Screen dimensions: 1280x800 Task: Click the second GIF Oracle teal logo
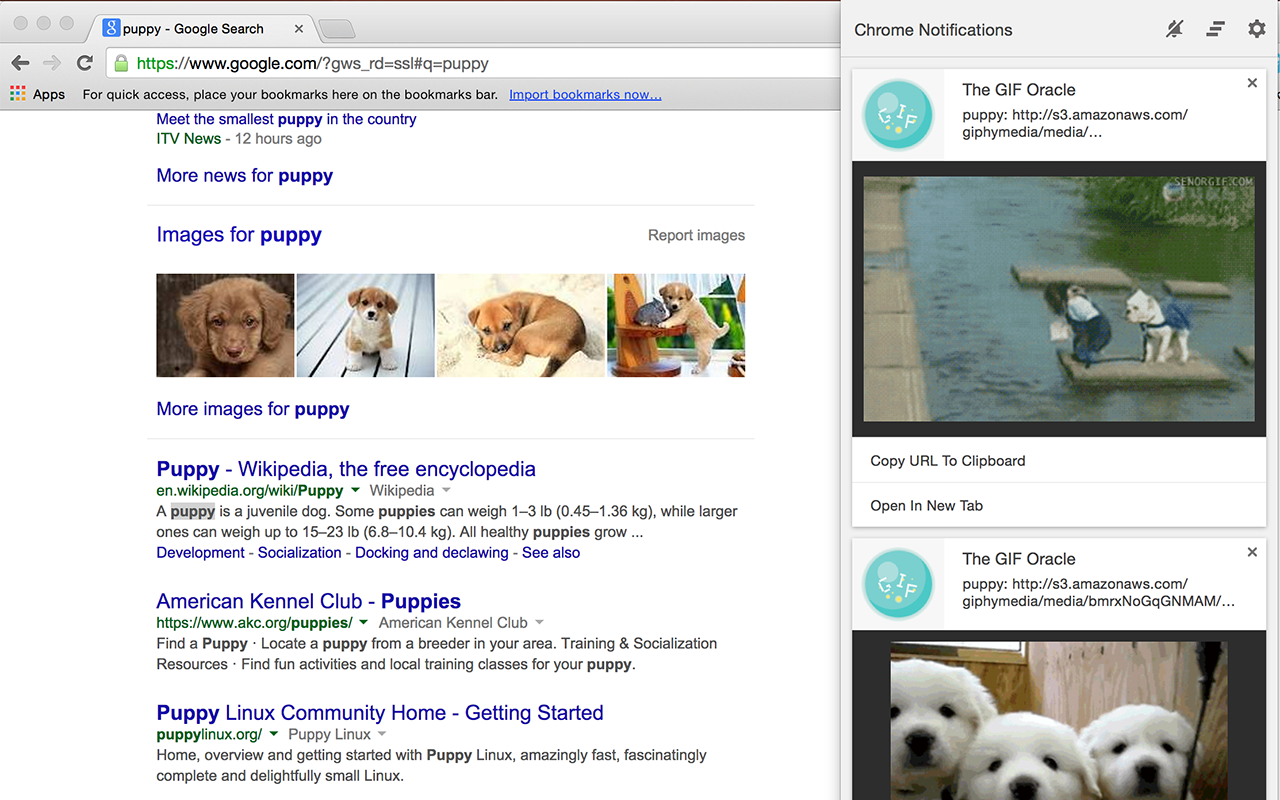[898, 584]
